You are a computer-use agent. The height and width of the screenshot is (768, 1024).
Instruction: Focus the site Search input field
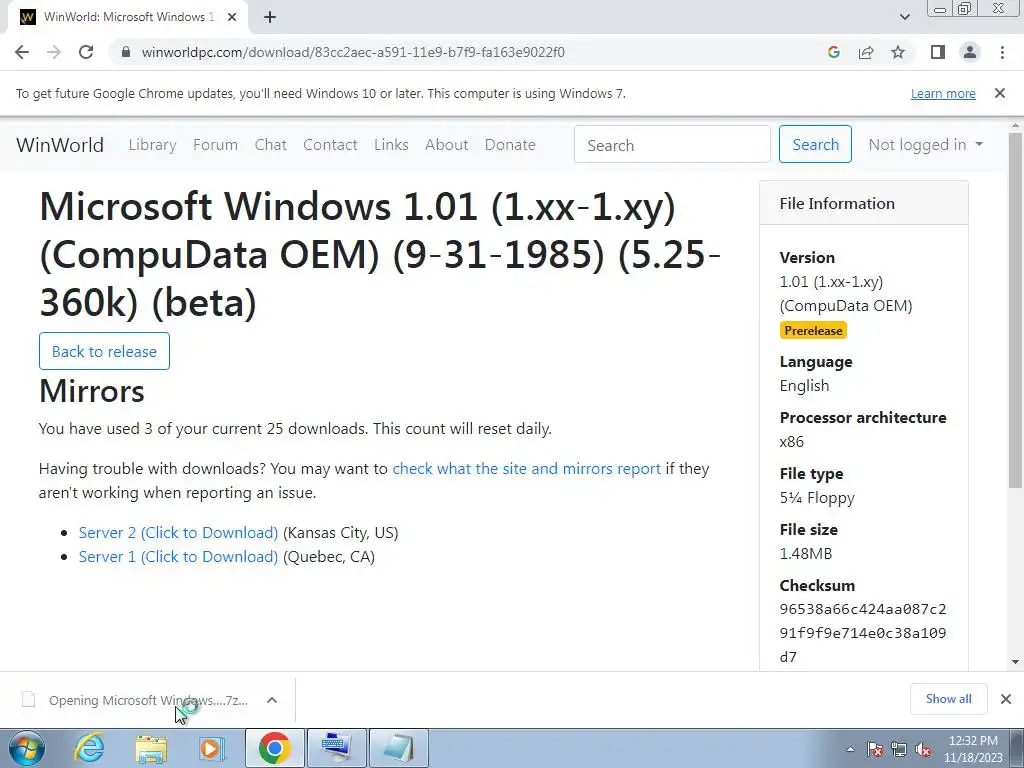(x=672, y=144)
